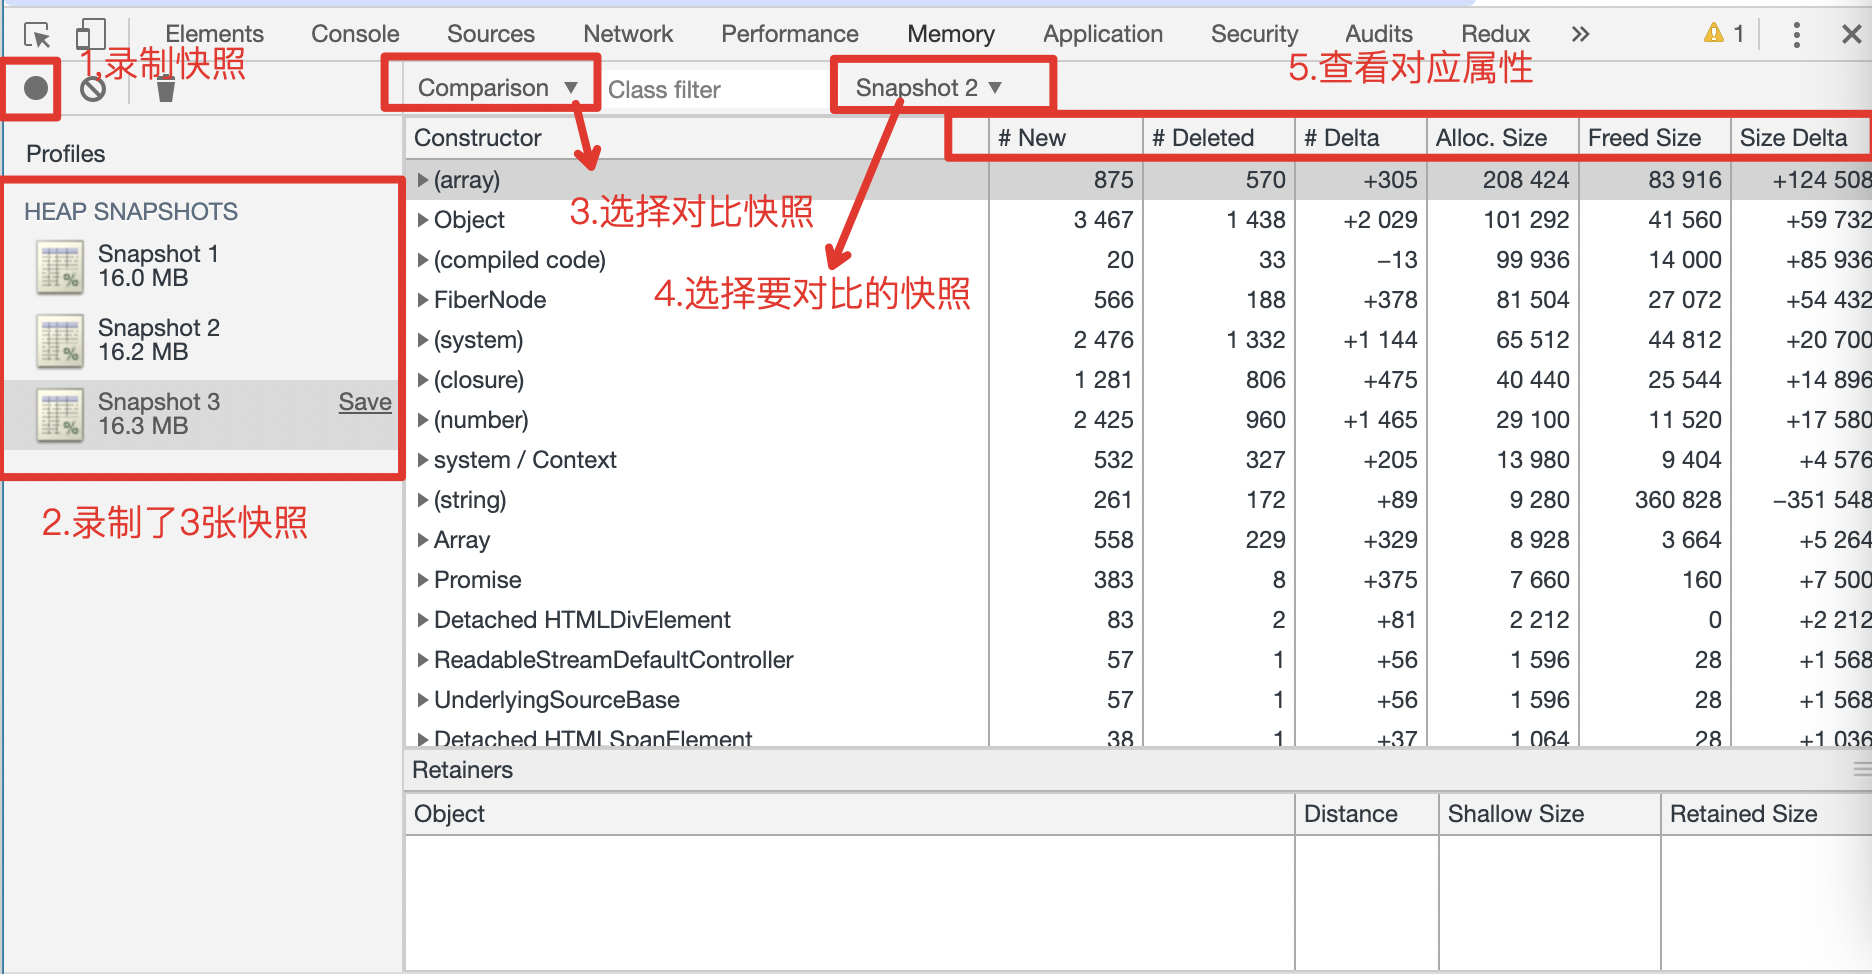
Task: Click the Retainers panel header
Action: coord(1138,770)
